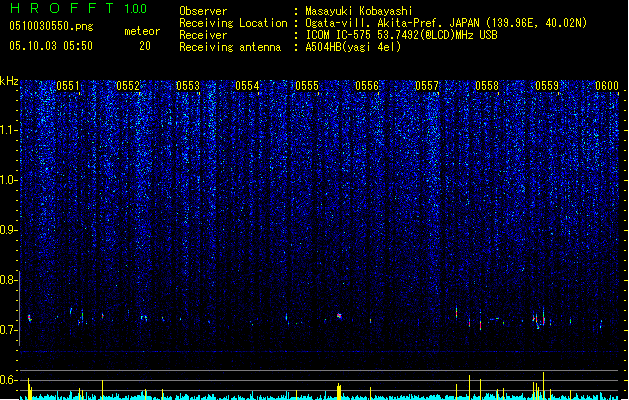The width and height of the screenshot is (629, 400).
Task: Click the kHz axis unit label
Action: coord(9,81)
